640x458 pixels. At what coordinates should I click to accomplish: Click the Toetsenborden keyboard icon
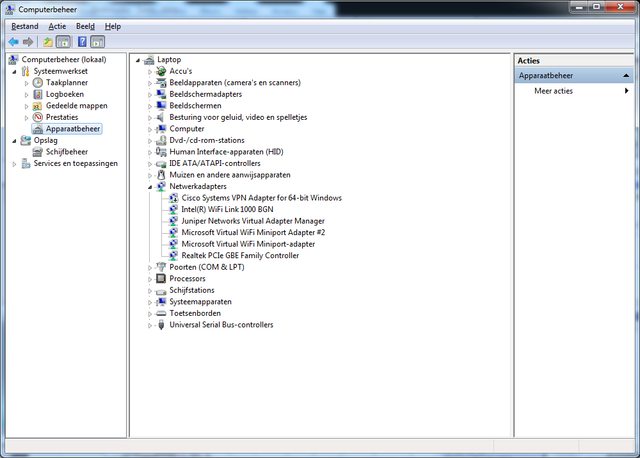point(161,313)
